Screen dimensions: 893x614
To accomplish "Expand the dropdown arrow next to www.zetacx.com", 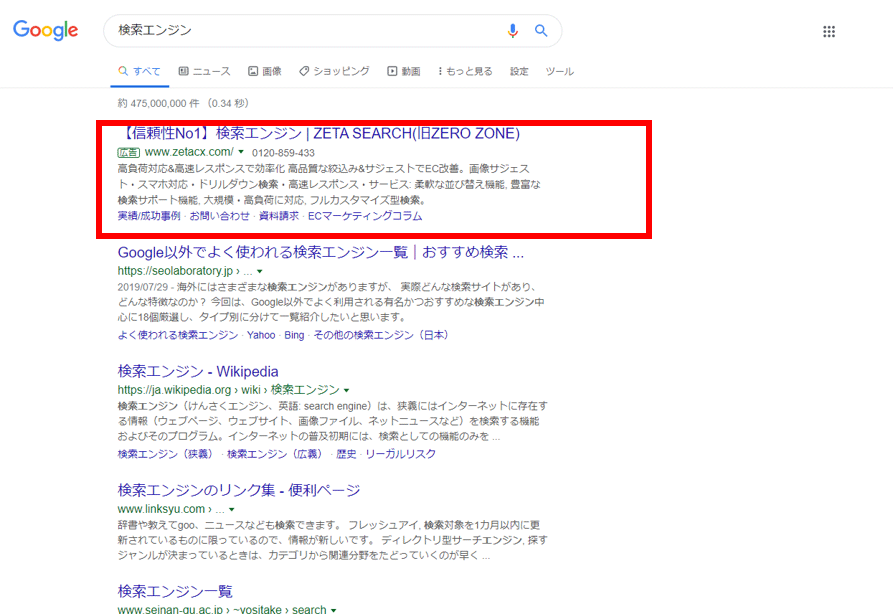I will [241, 152].
